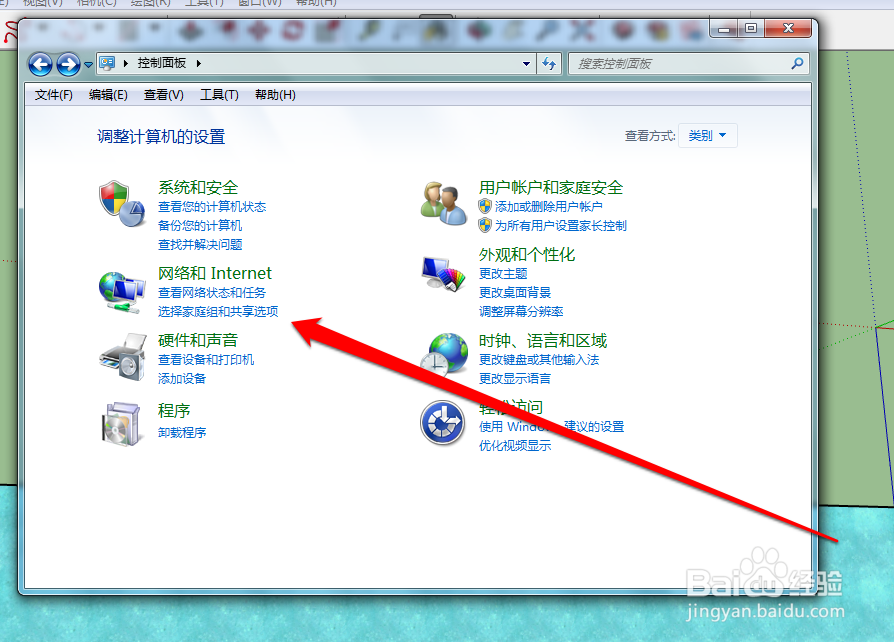Open Hardware and Sound printer icon

[x=123, y=357]
